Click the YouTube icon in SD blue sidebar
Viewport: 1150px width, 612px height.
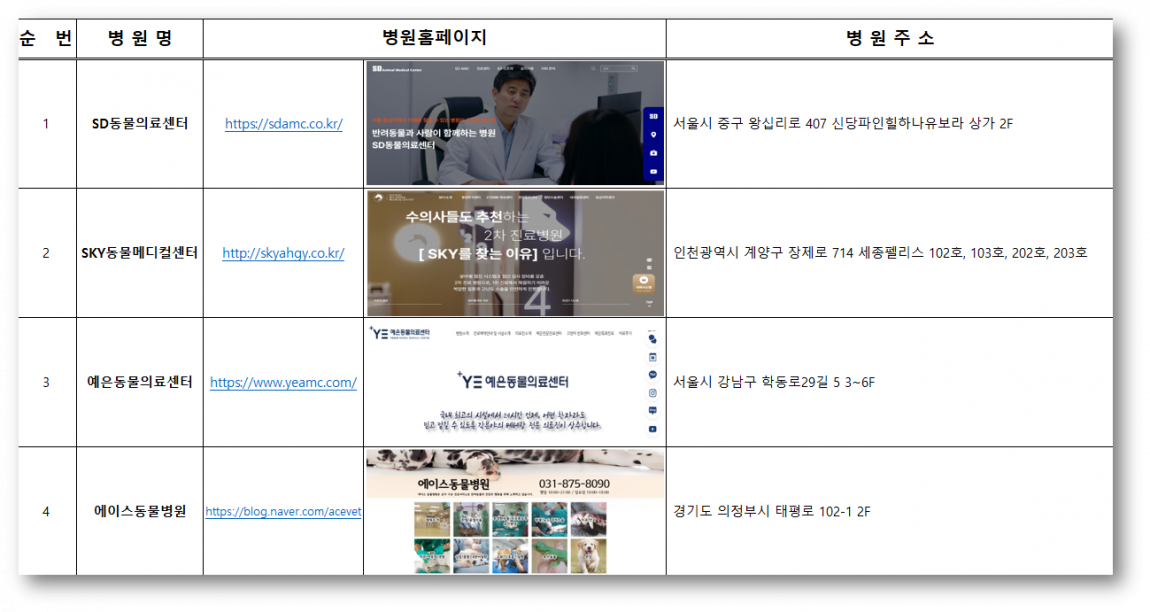[x=653, y=171]
